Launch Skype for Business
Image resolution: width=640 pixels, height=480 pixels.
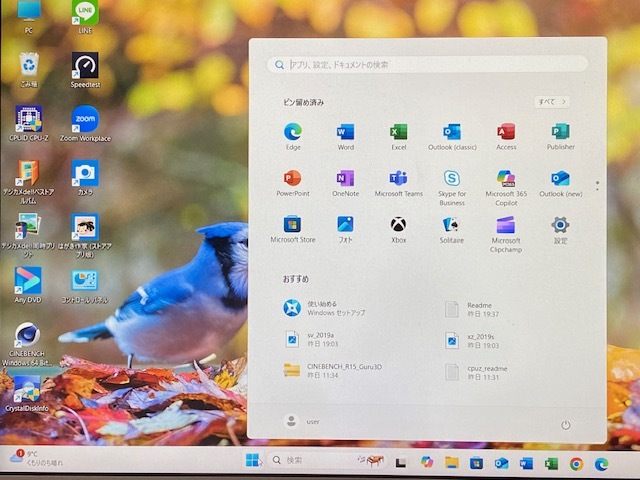click(x=452, y=187)
